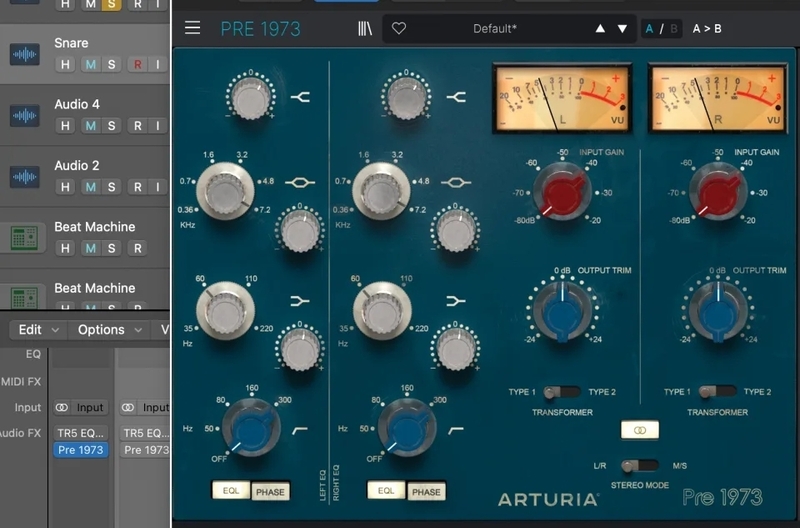
Task: Click the right channel VU meter
Action: tap(718, 98)
